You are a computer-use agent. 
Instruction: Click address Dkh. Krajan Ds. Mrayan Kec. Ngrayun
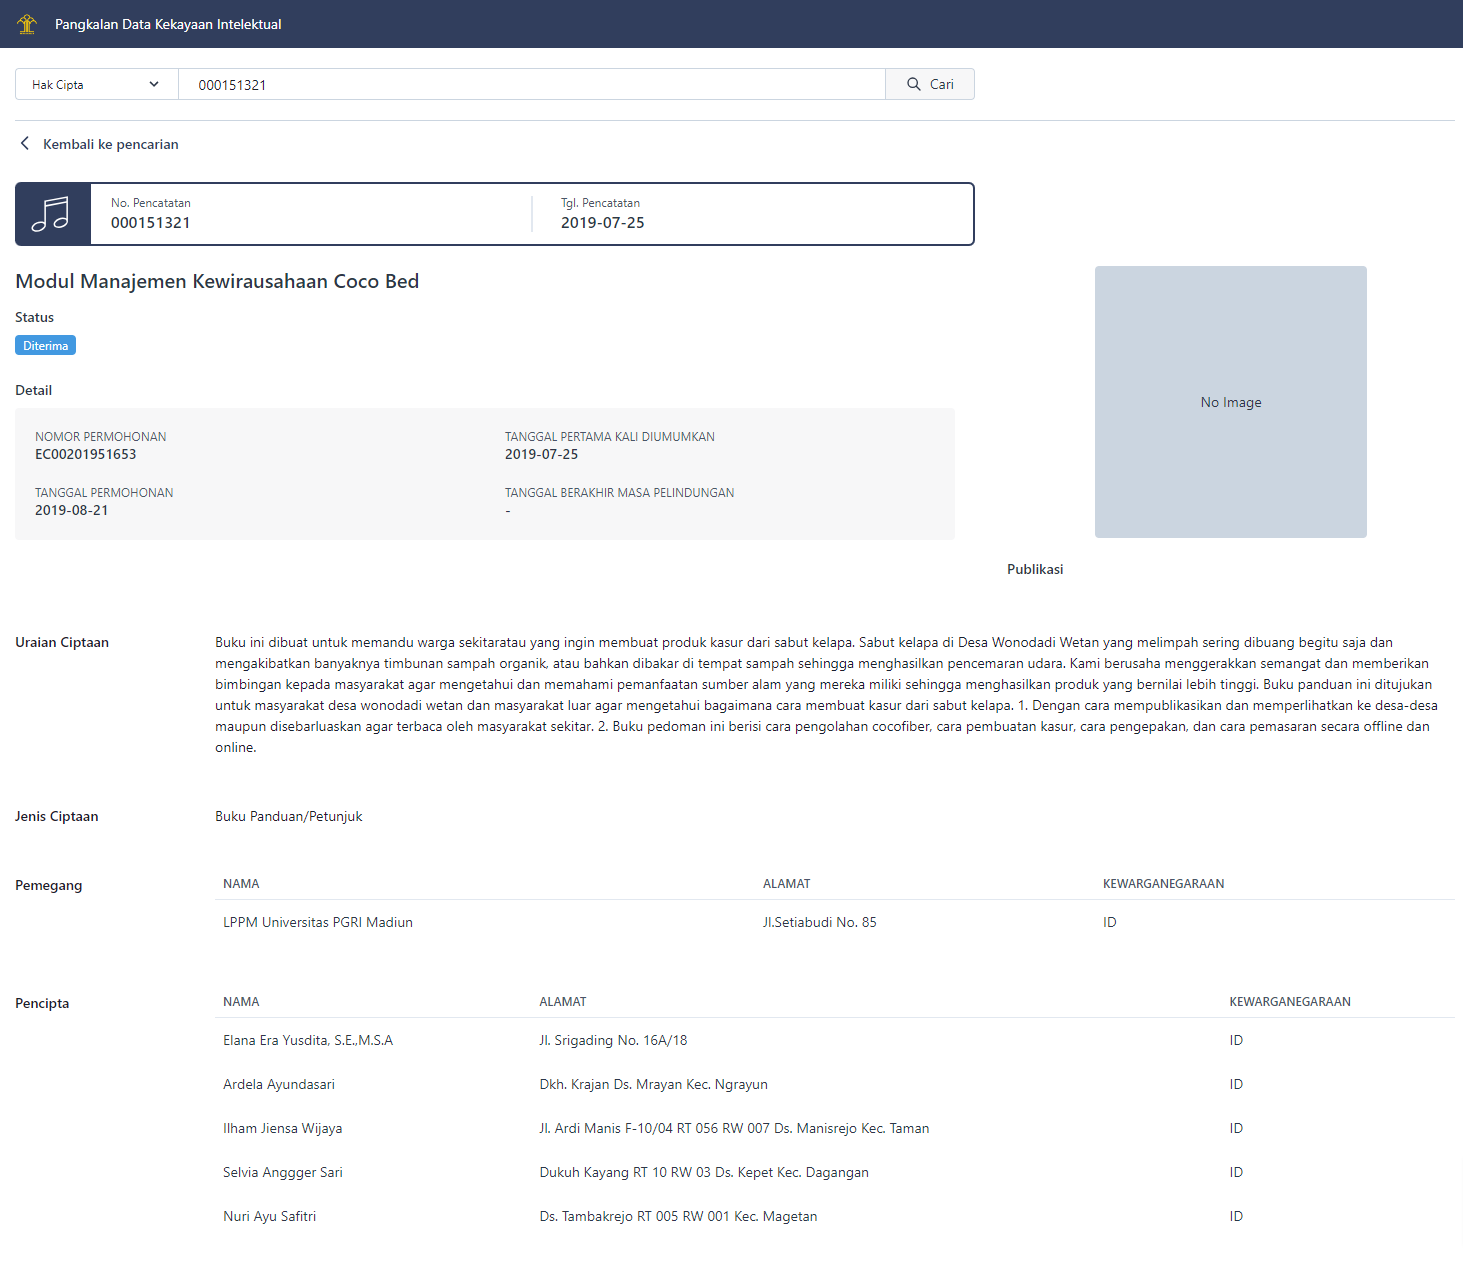(654, 1084)
